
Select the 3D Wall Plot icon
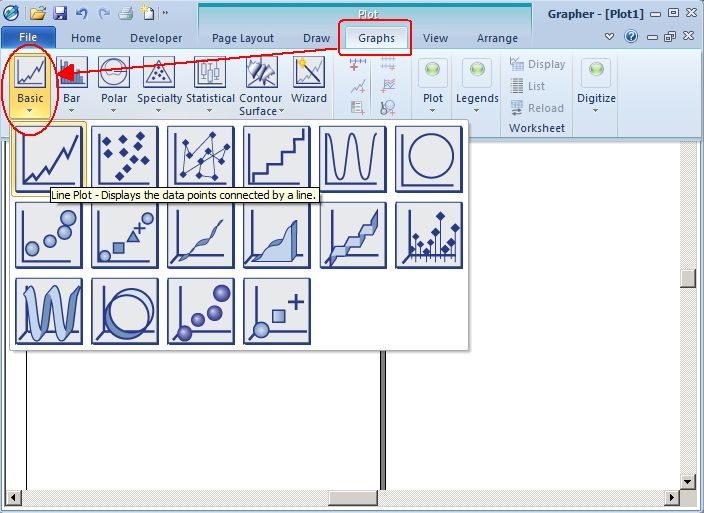click(277, 235)
